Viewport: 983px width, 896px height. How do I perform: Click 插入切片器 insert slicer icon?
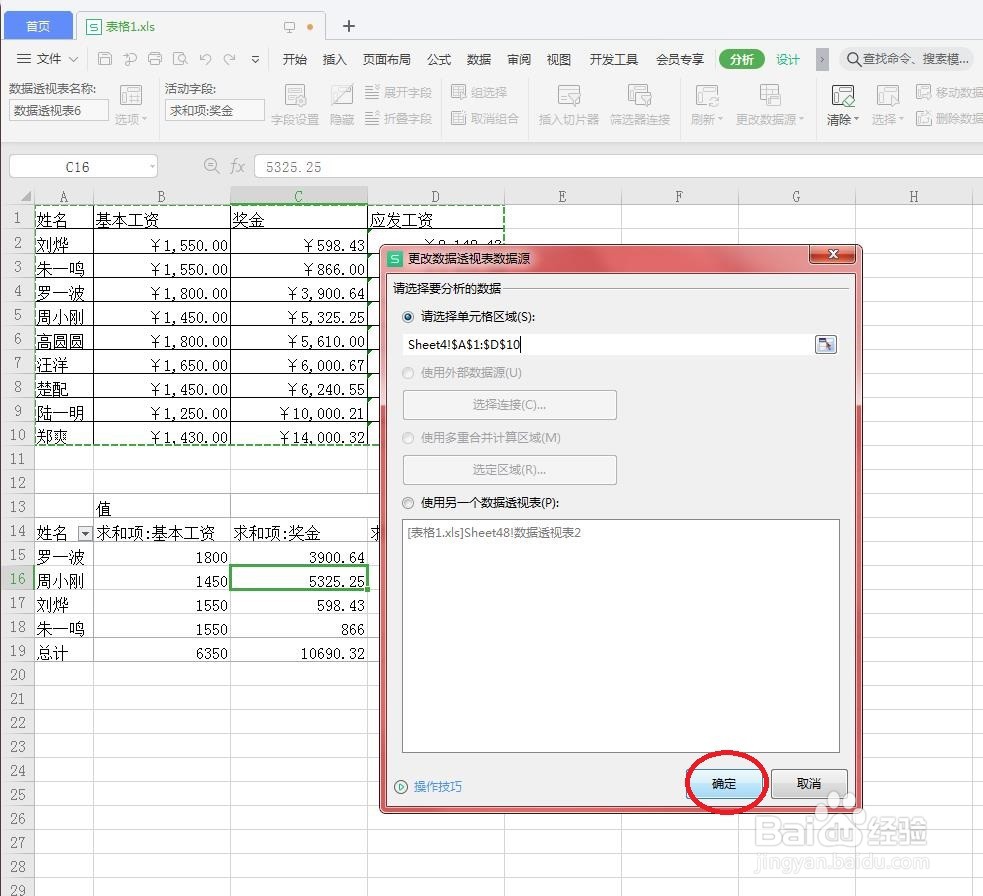(569, 105)
